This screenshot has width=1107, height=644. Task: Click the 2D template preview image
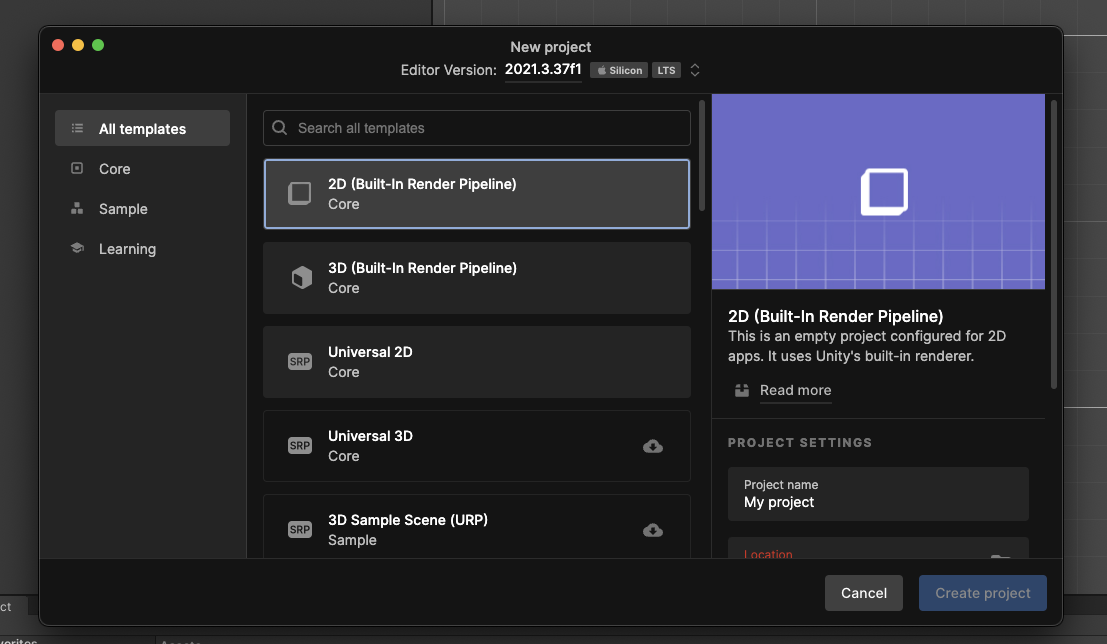click(x=878, y=191)
